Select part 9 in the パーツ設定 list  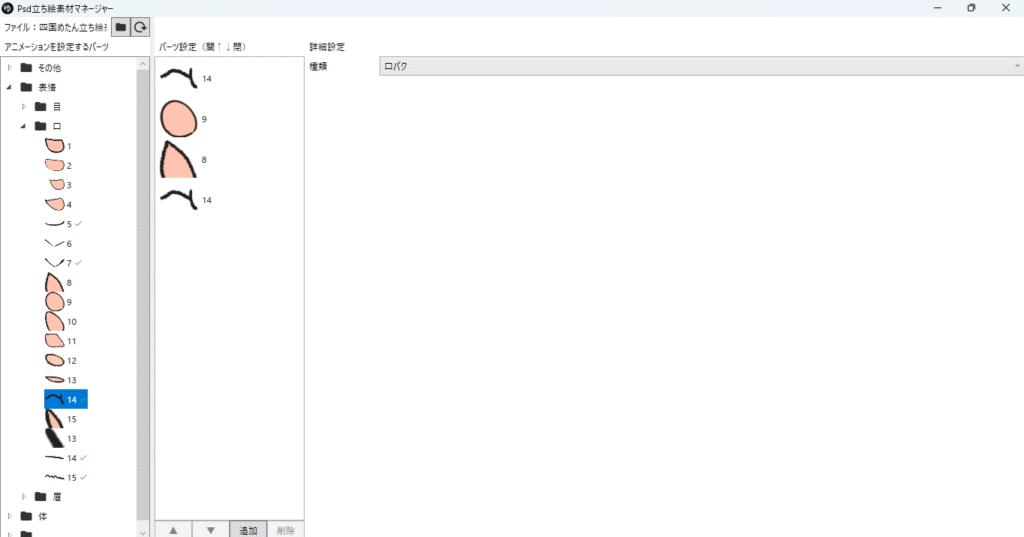coord(180,119)
